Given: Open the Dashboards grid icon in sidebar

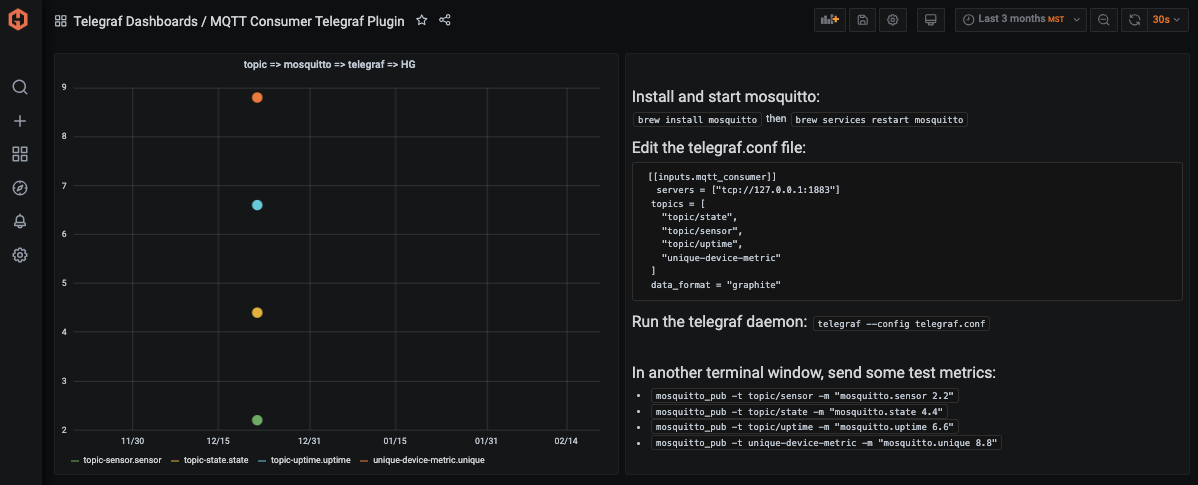Looking at the screenshot, I should (20, 154).
